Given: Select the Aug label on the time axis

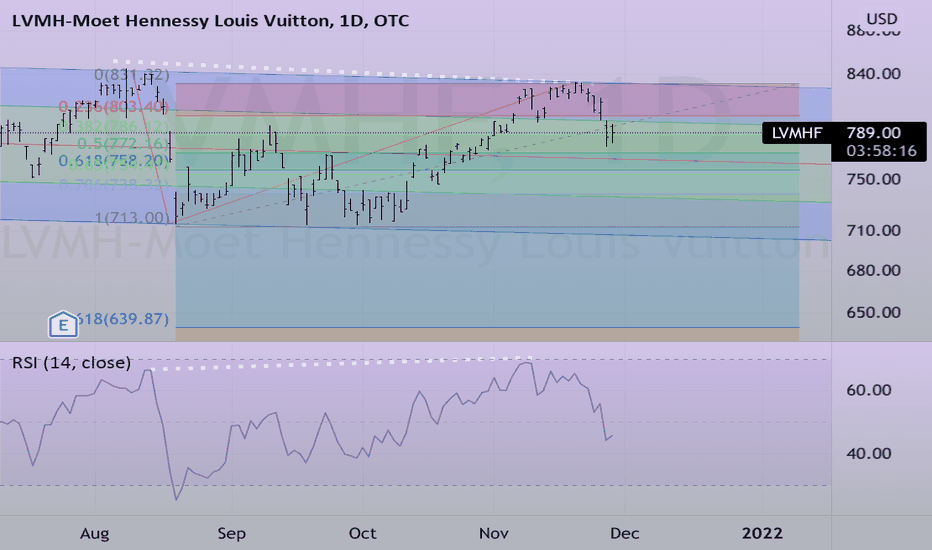Looking at the screenshot, I should 95,533.
